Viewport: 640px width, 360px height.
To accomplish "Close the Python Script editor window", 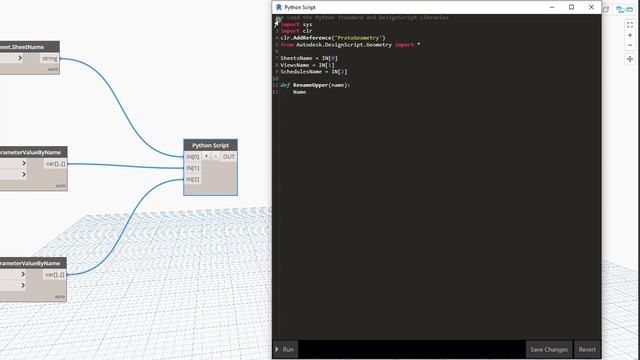I will [591, 7].
